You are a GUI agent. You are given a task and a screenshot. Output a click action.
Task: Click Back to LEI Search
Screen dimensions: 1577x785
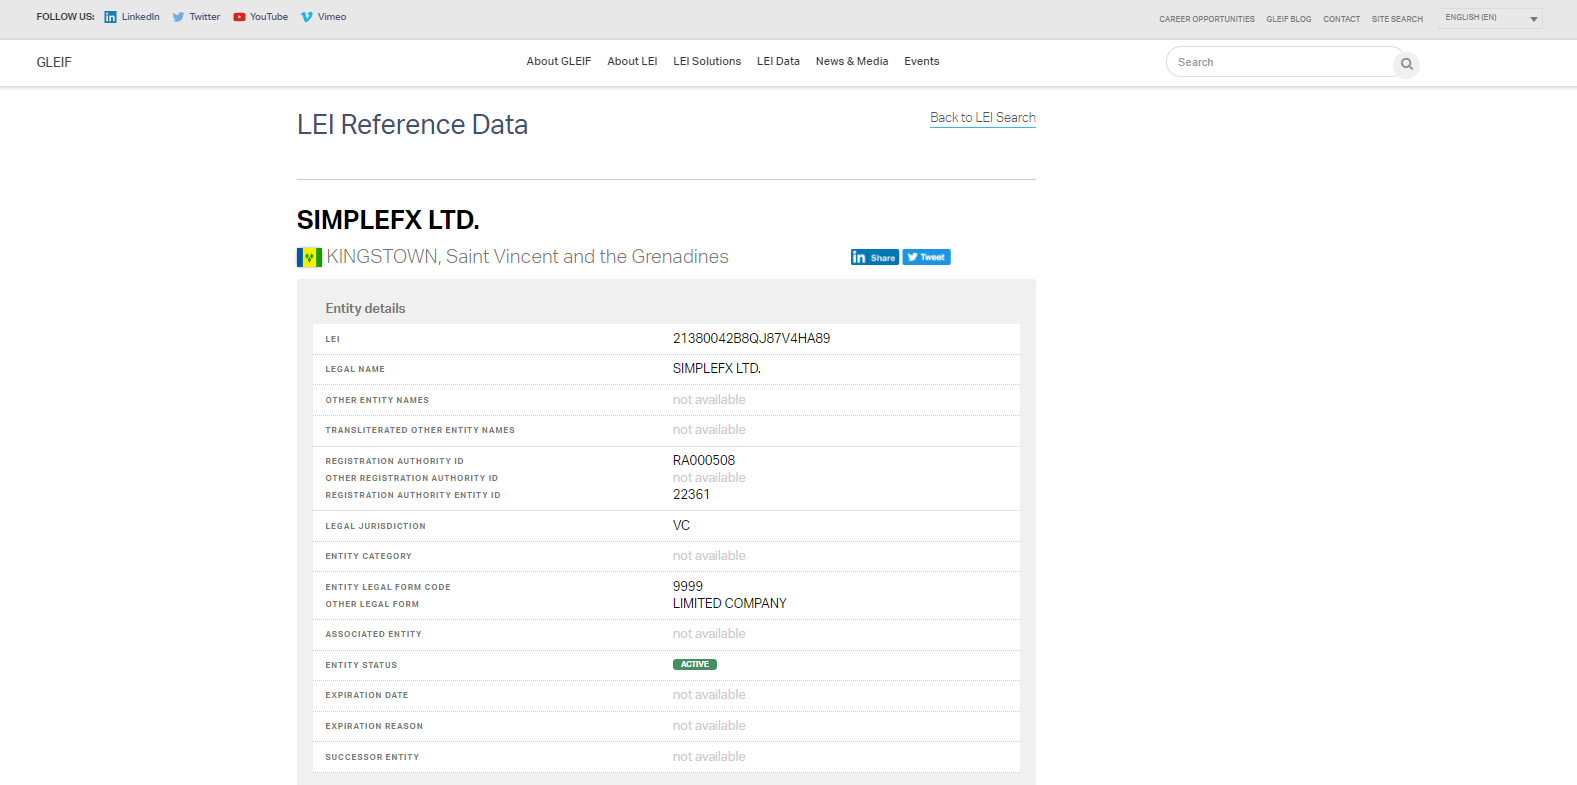(x=983, y=118)
